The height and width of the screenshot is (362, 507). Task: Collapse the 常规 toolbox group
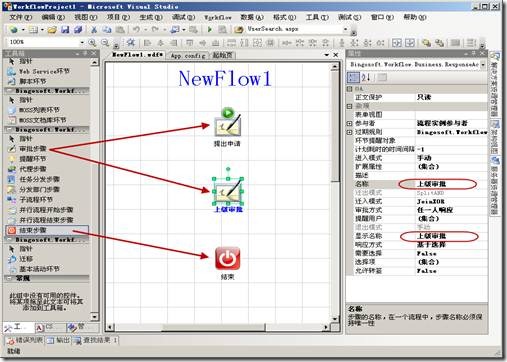pyautogui.click(x=9, y=278)
